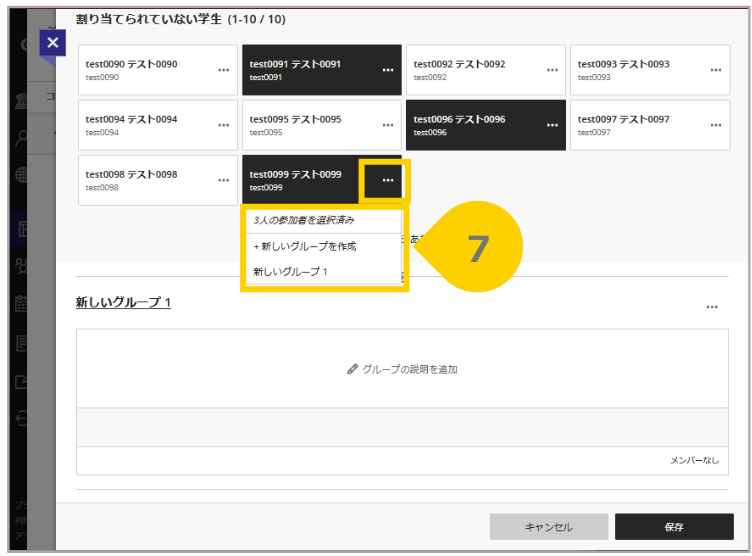Click the メンバーなし label
The height and width of the screenshot is (556, 752).
[694, 460]
